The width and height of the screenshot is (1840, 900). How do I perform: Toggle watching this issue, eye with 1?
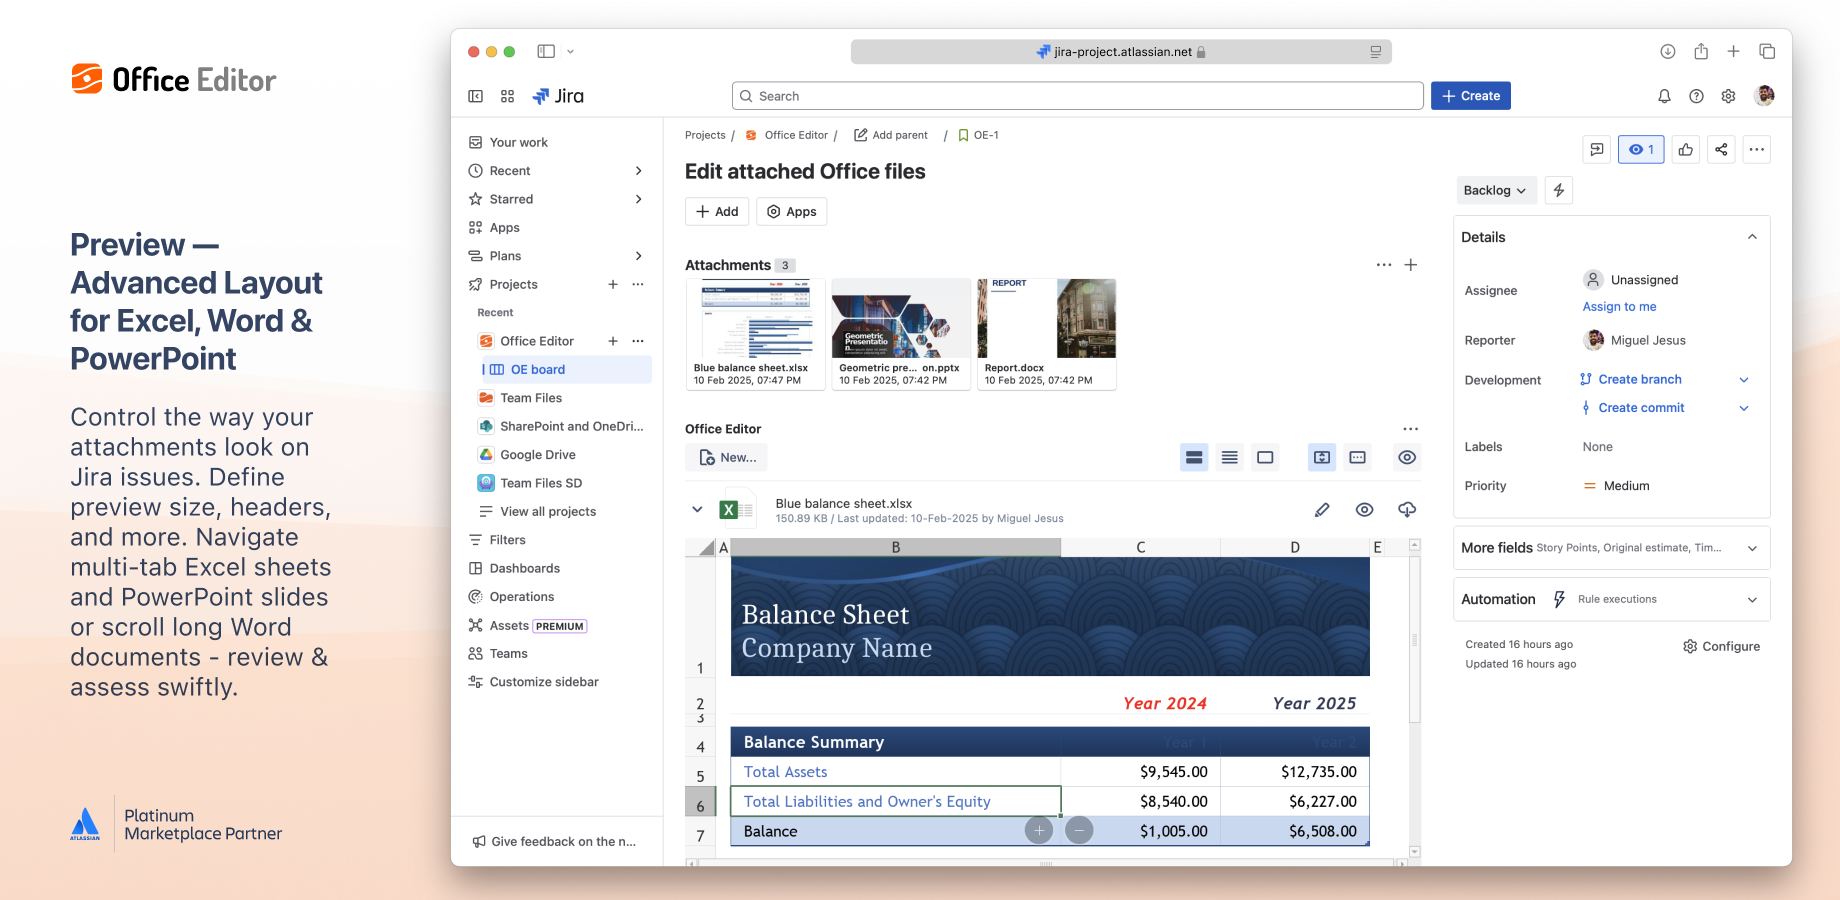pyautogui.click(x=1641, y=149)
